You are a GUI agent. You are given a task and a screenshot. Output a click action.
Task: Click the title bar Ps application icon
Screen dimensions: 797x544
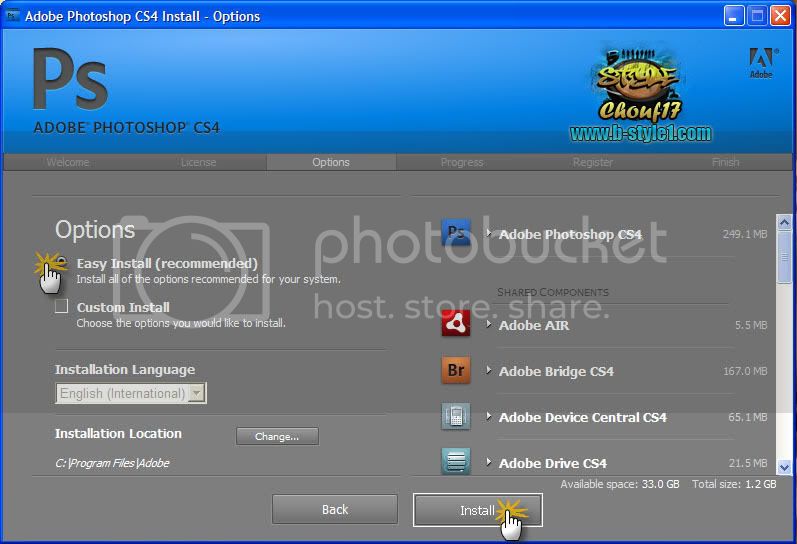[12, 16]
